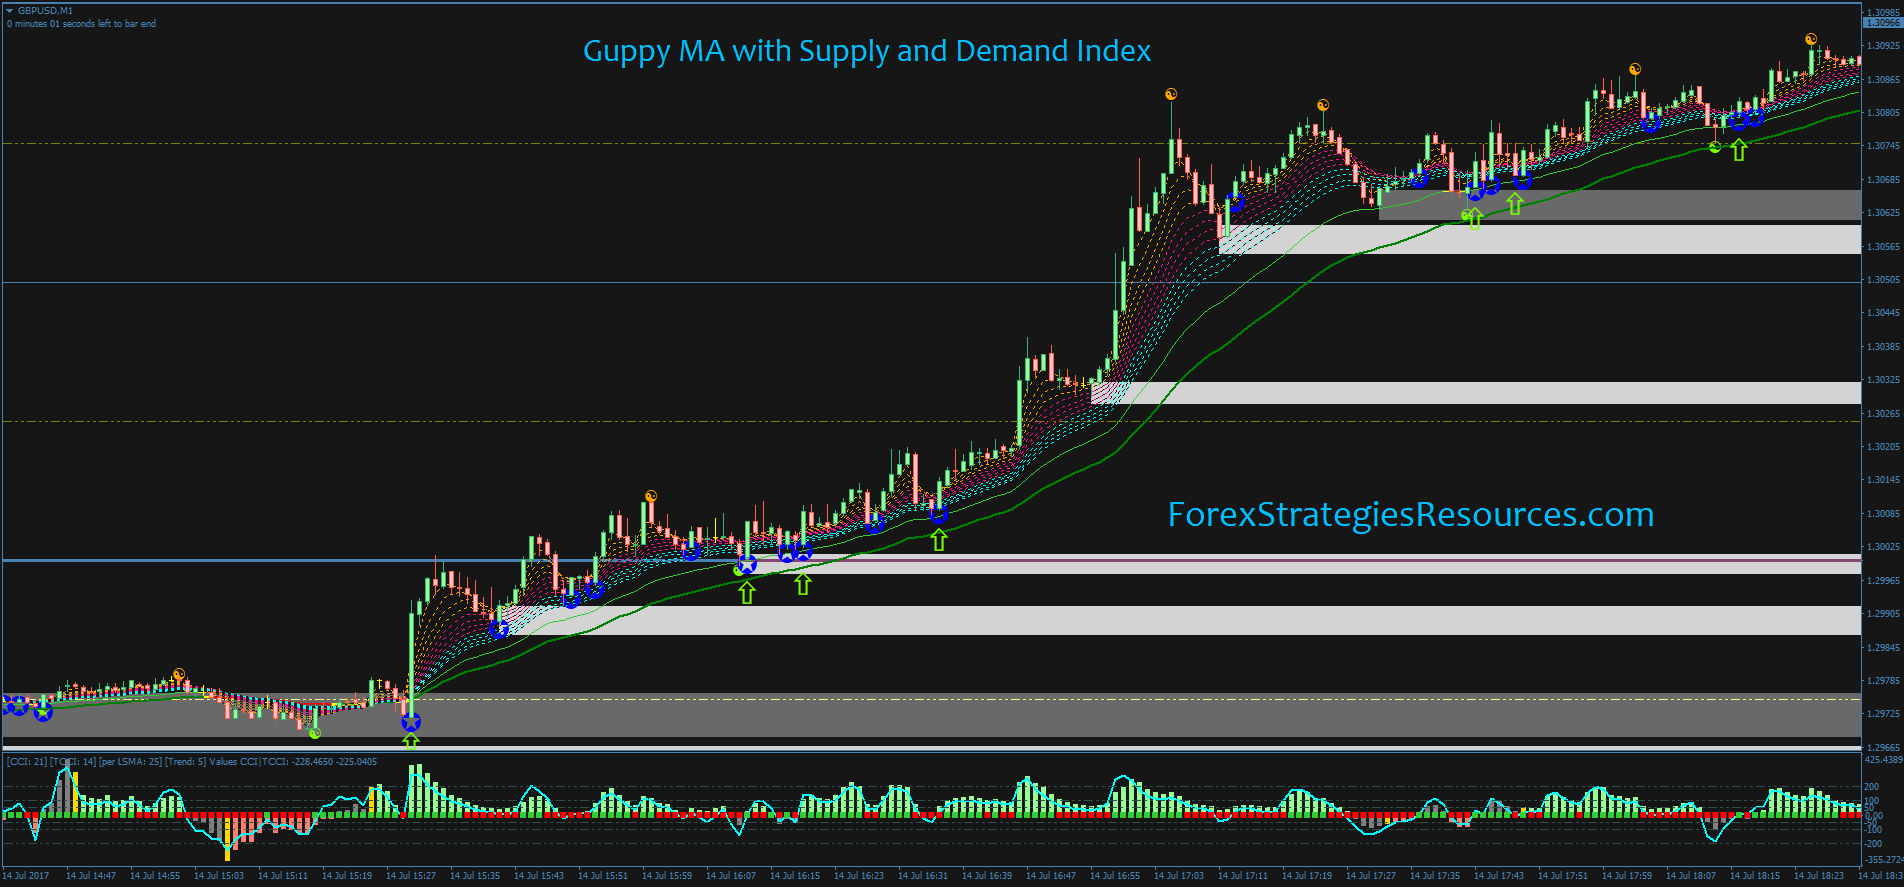Screen dimensions: 1904x887
Task: Click the blue star marker above the 15:30 arrow
Action: click(411, 722)
